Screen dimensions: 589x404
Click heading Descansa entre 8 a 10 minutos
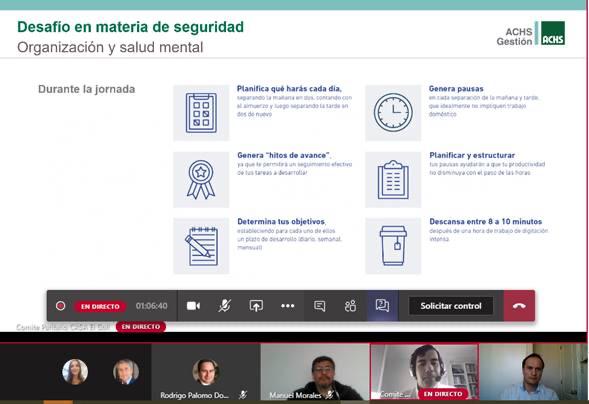[x=486, y=222]
